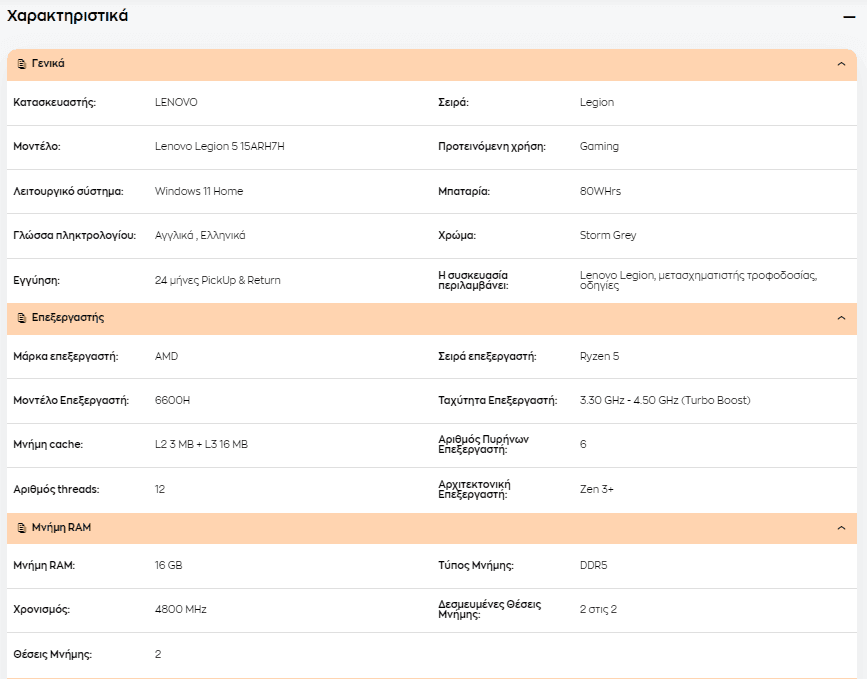The height and width of the screenshot is (679, 867).
Task: Click the Αριθμός Πυρήνων Επεξεργαστή: label
Action: point(483,445)
